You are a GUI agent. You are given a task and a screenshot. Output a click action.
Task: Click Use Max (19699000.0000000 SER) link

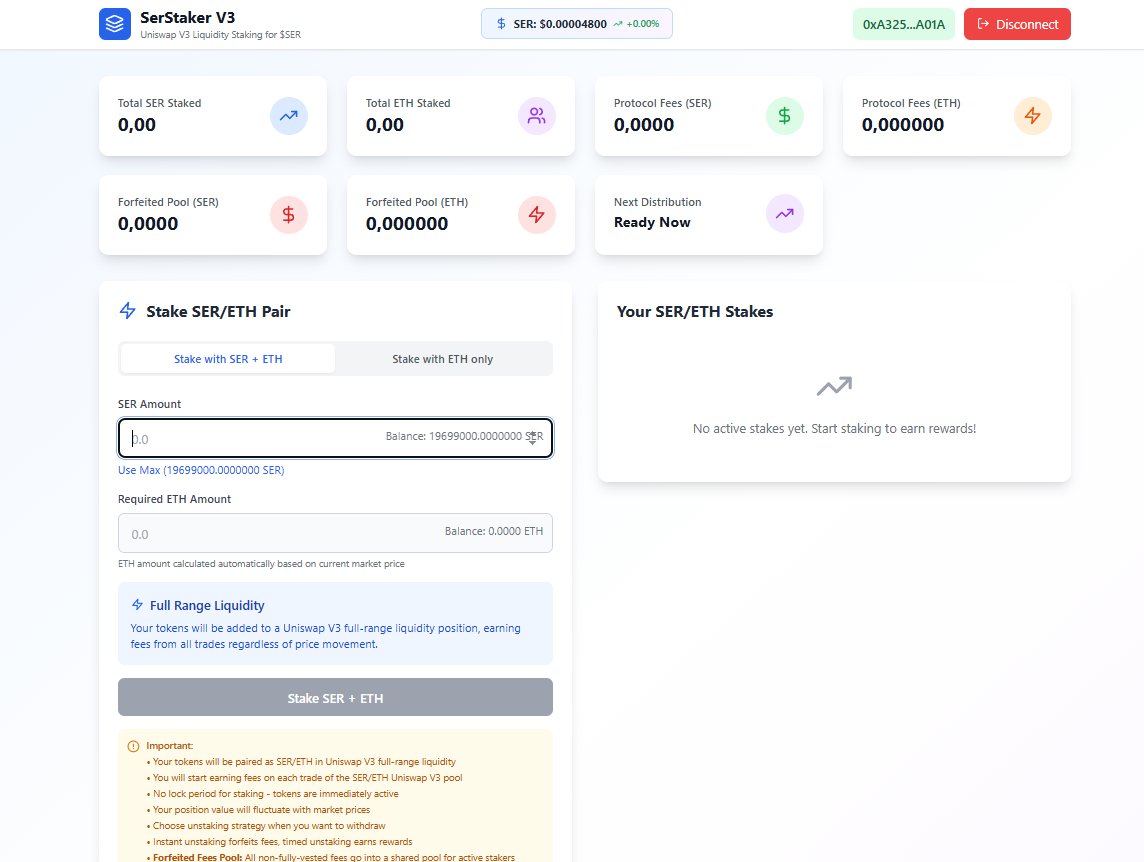201,470
